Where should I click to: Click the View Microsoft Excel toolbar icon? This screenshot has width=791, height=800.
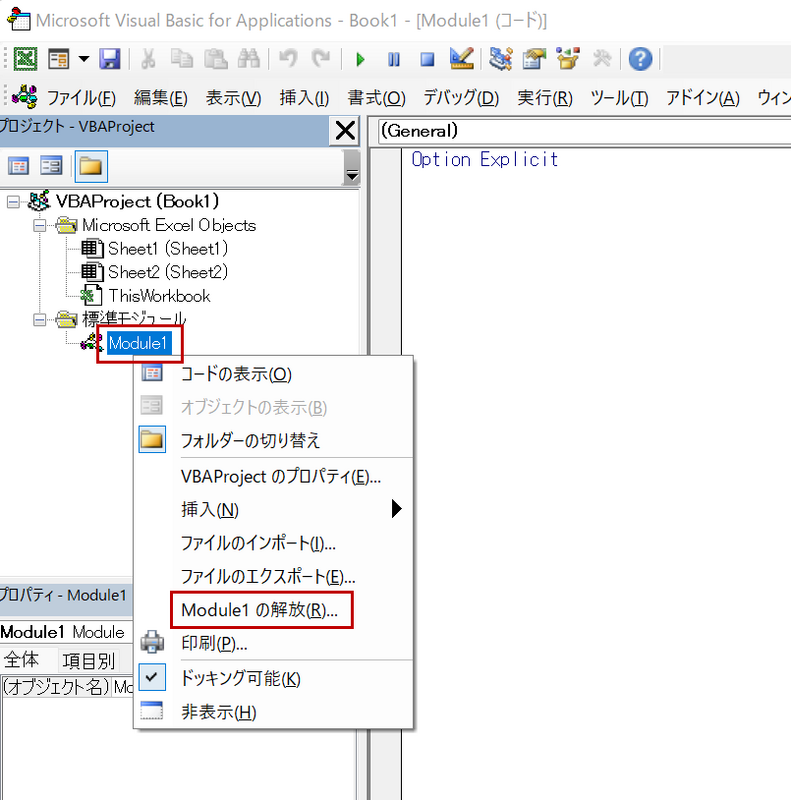(25, 59)
